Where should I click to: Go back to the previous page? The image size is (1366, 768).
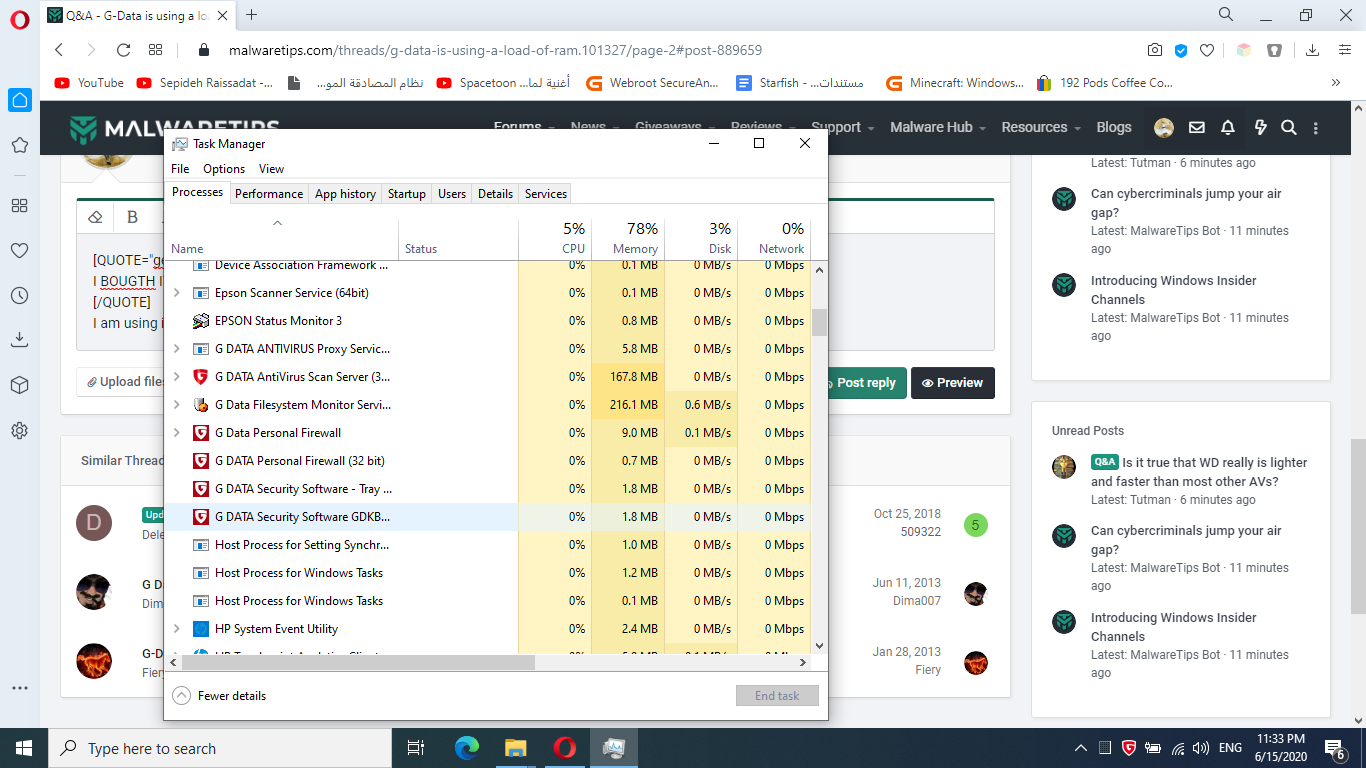[x=59, y=50]
